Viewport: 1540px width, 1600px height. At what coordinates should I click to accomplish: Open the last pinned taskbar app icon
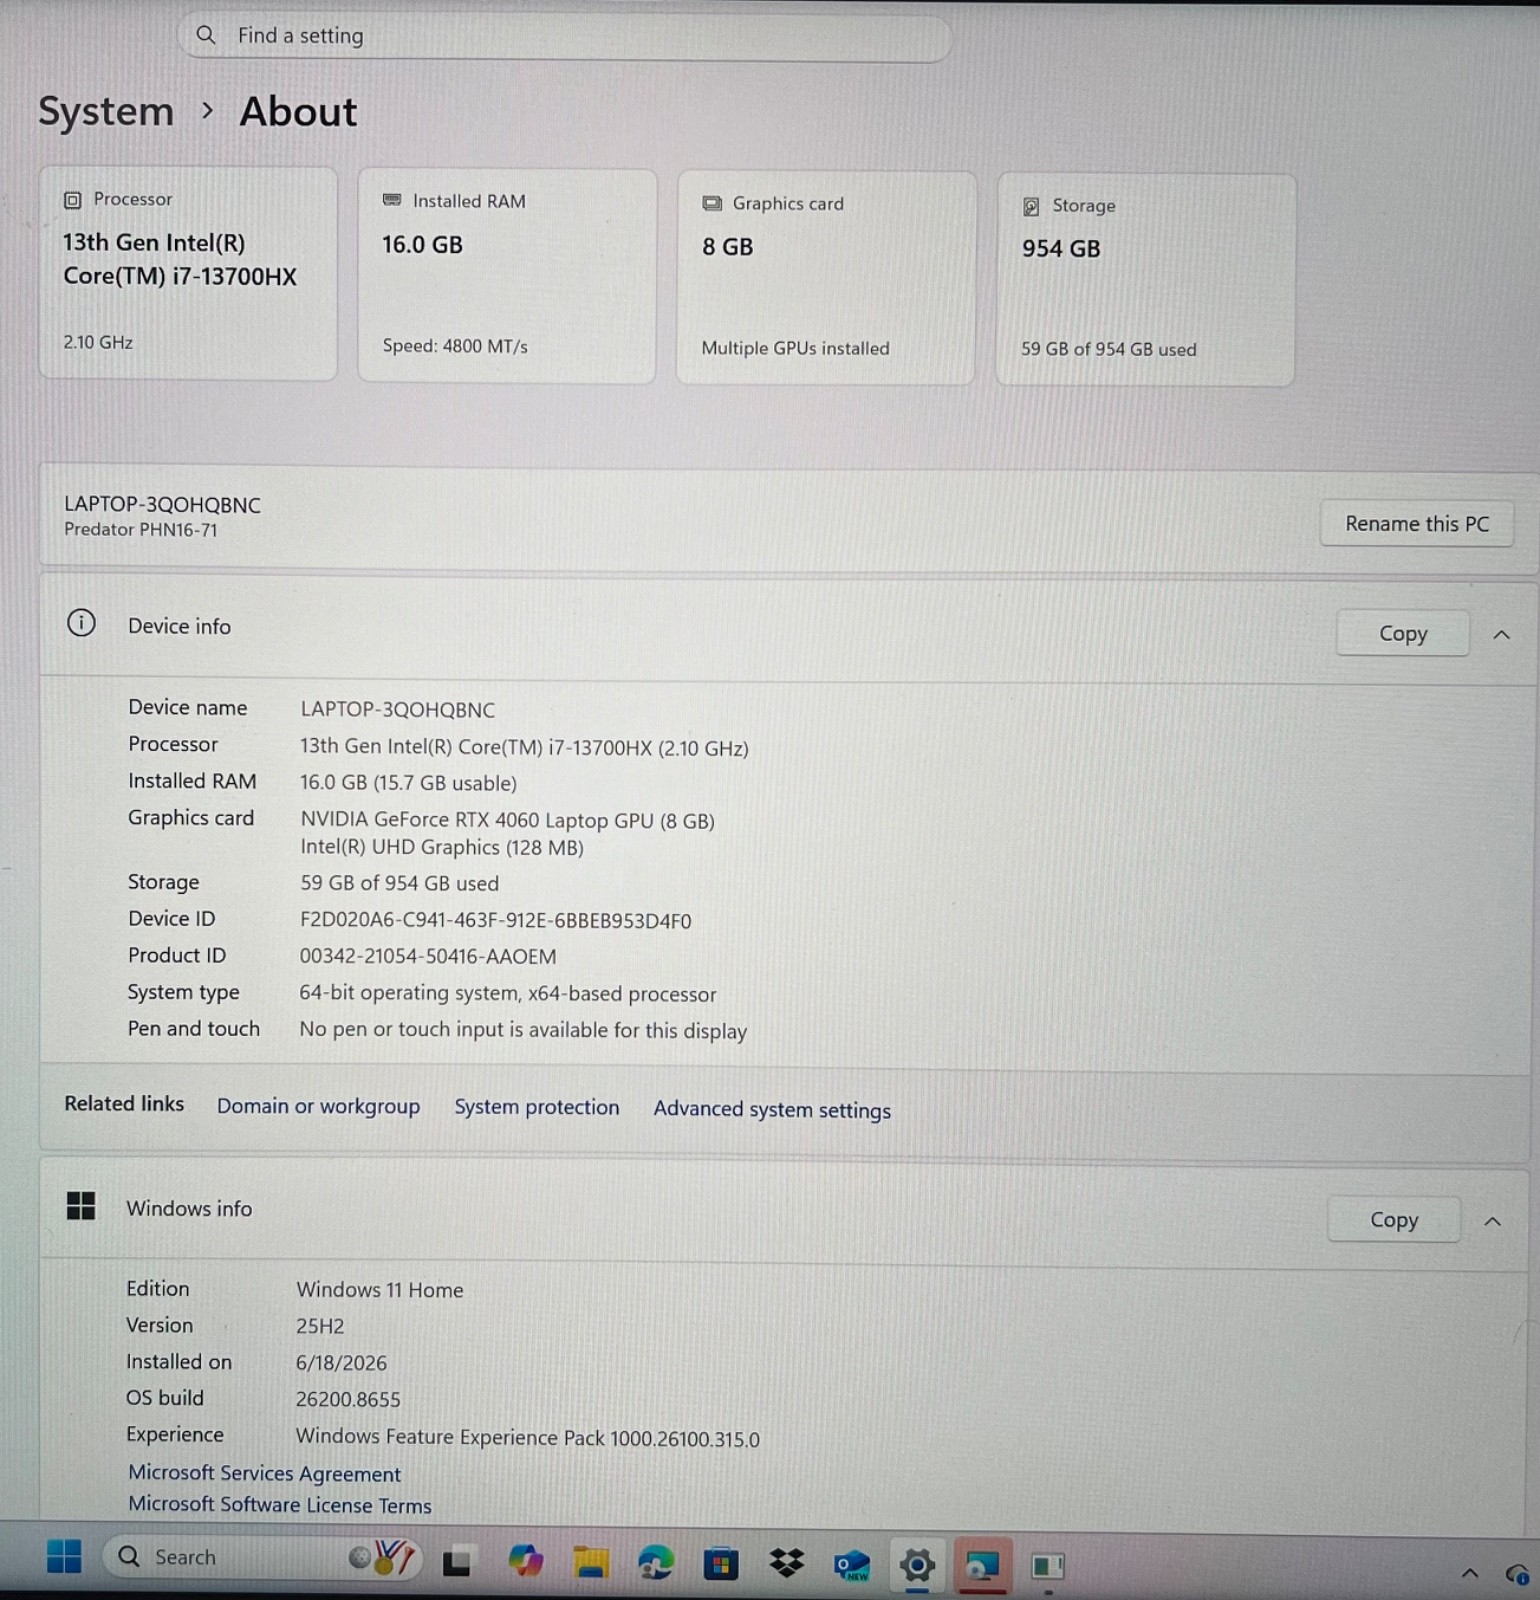point(1048,1566)
